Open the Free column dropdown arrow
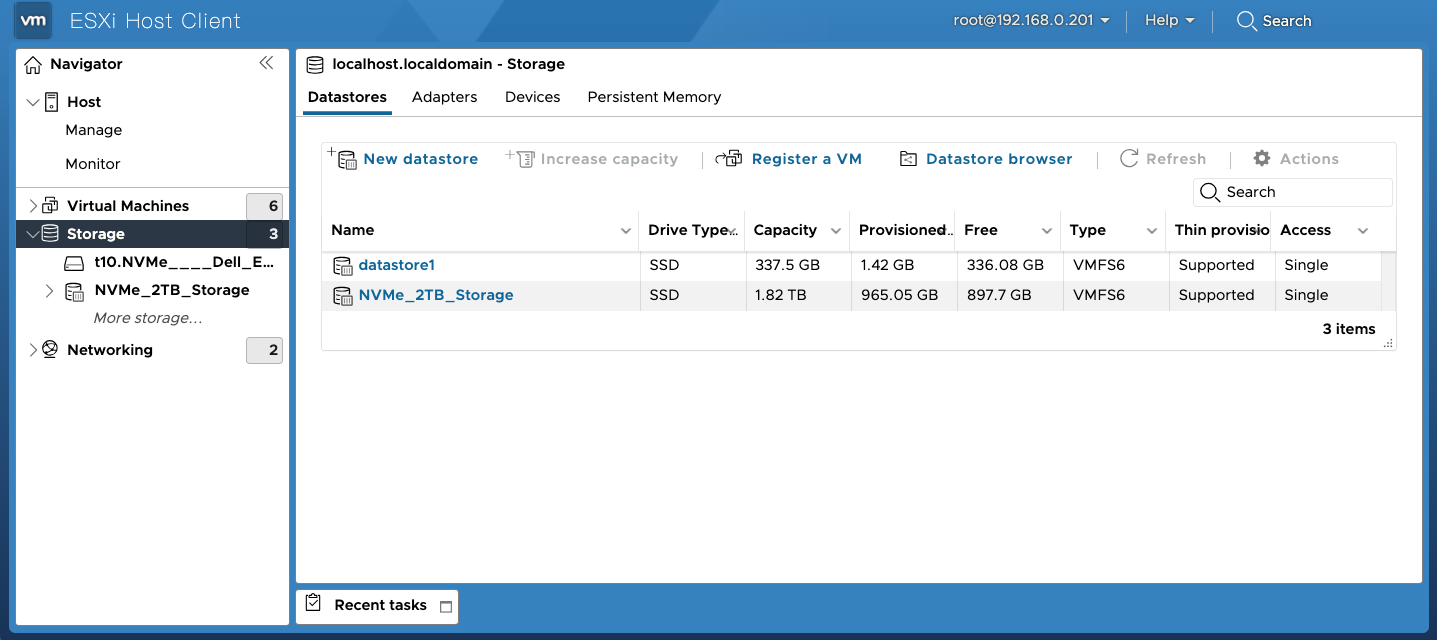1437x640 pixels. (1047, 231)
